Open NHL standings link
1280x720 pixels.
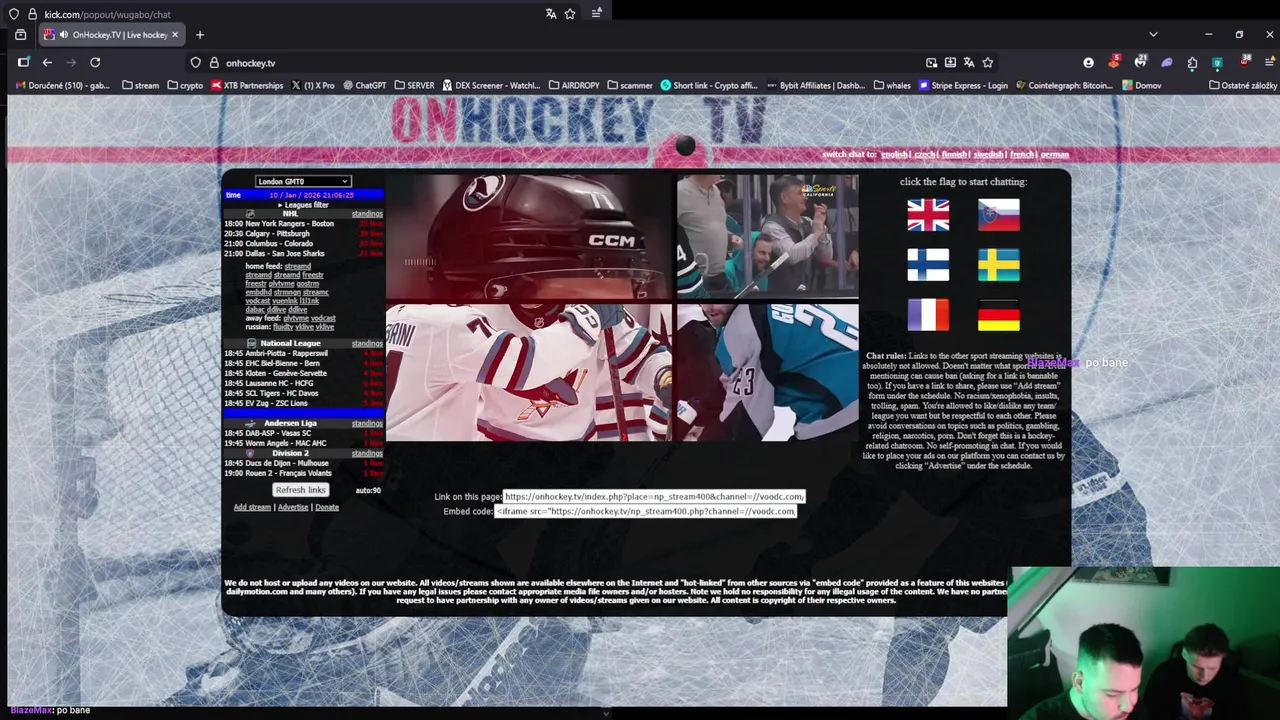pyautogui.click(x=367, y=213)
